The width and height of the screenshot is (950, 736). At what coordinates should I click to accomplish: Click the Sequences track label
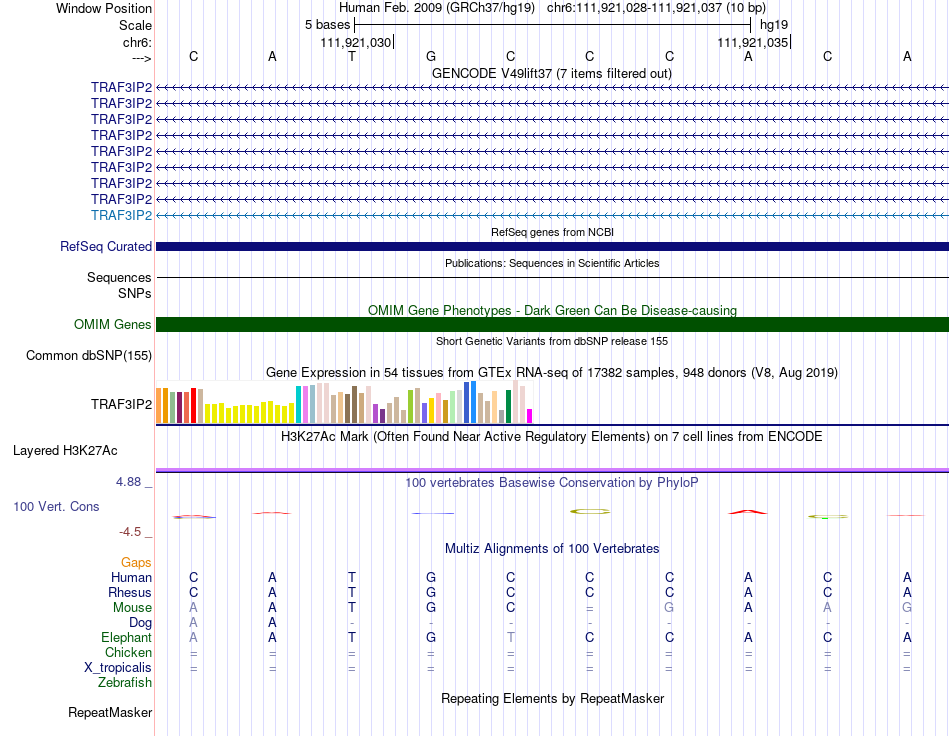click(119, 277)
